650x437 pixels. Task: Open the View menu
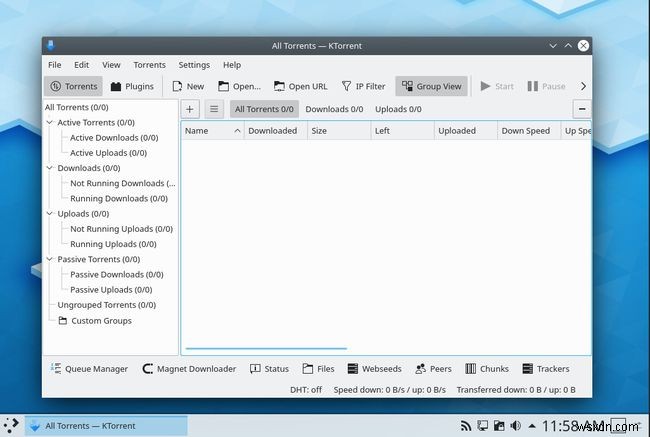tap(111, 65)
